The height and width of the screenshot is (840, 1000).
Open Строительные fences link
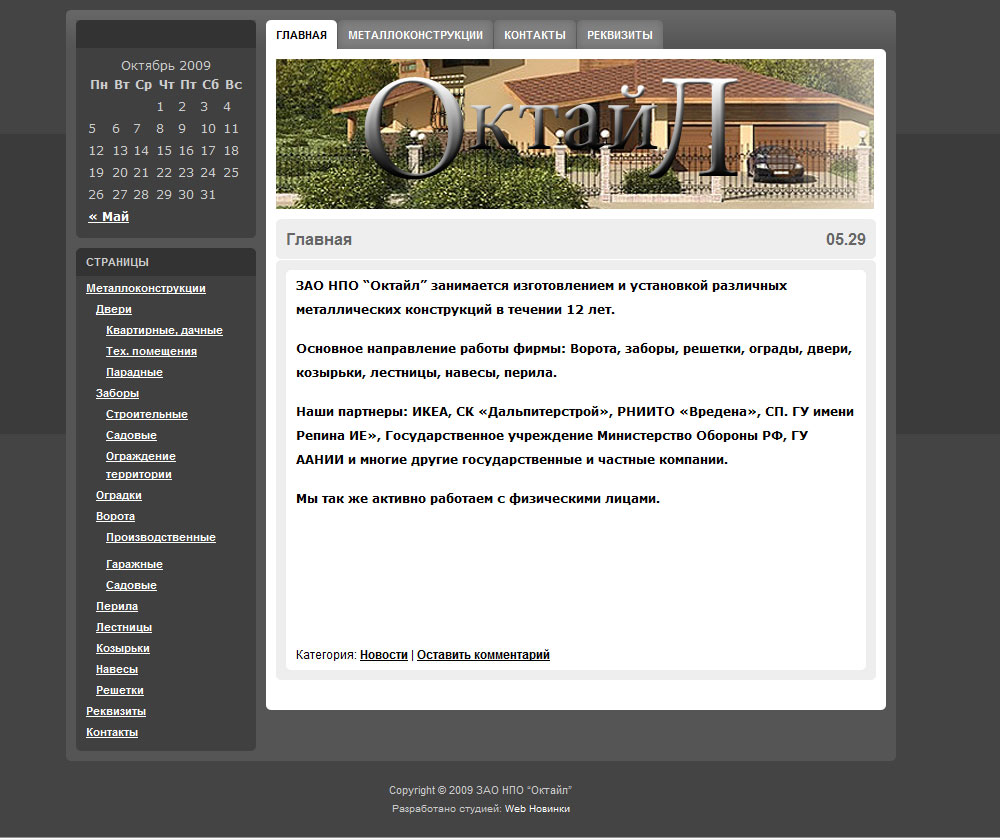[147, 415]
